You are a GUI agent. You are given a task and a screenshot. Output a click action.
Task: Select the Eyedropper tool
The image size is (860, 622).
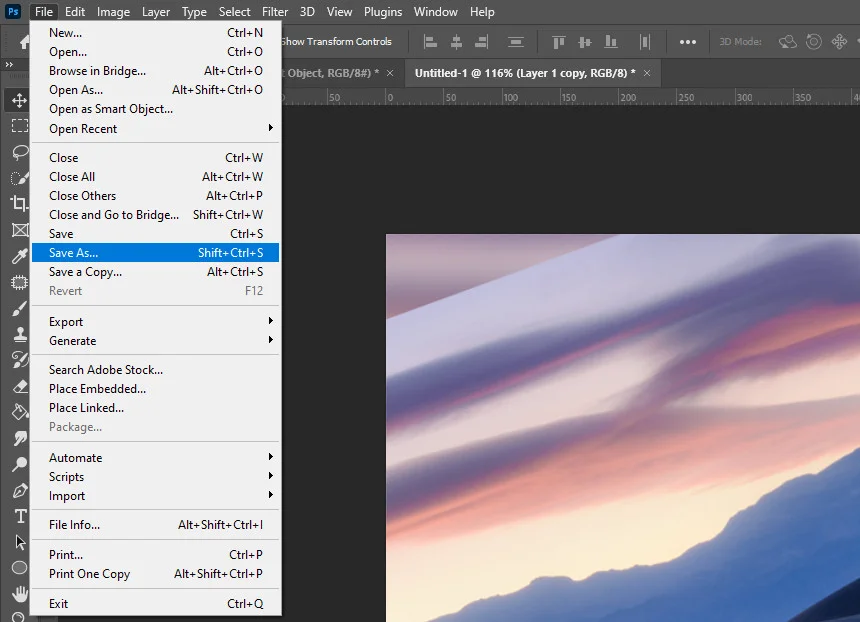click(20, 256)
